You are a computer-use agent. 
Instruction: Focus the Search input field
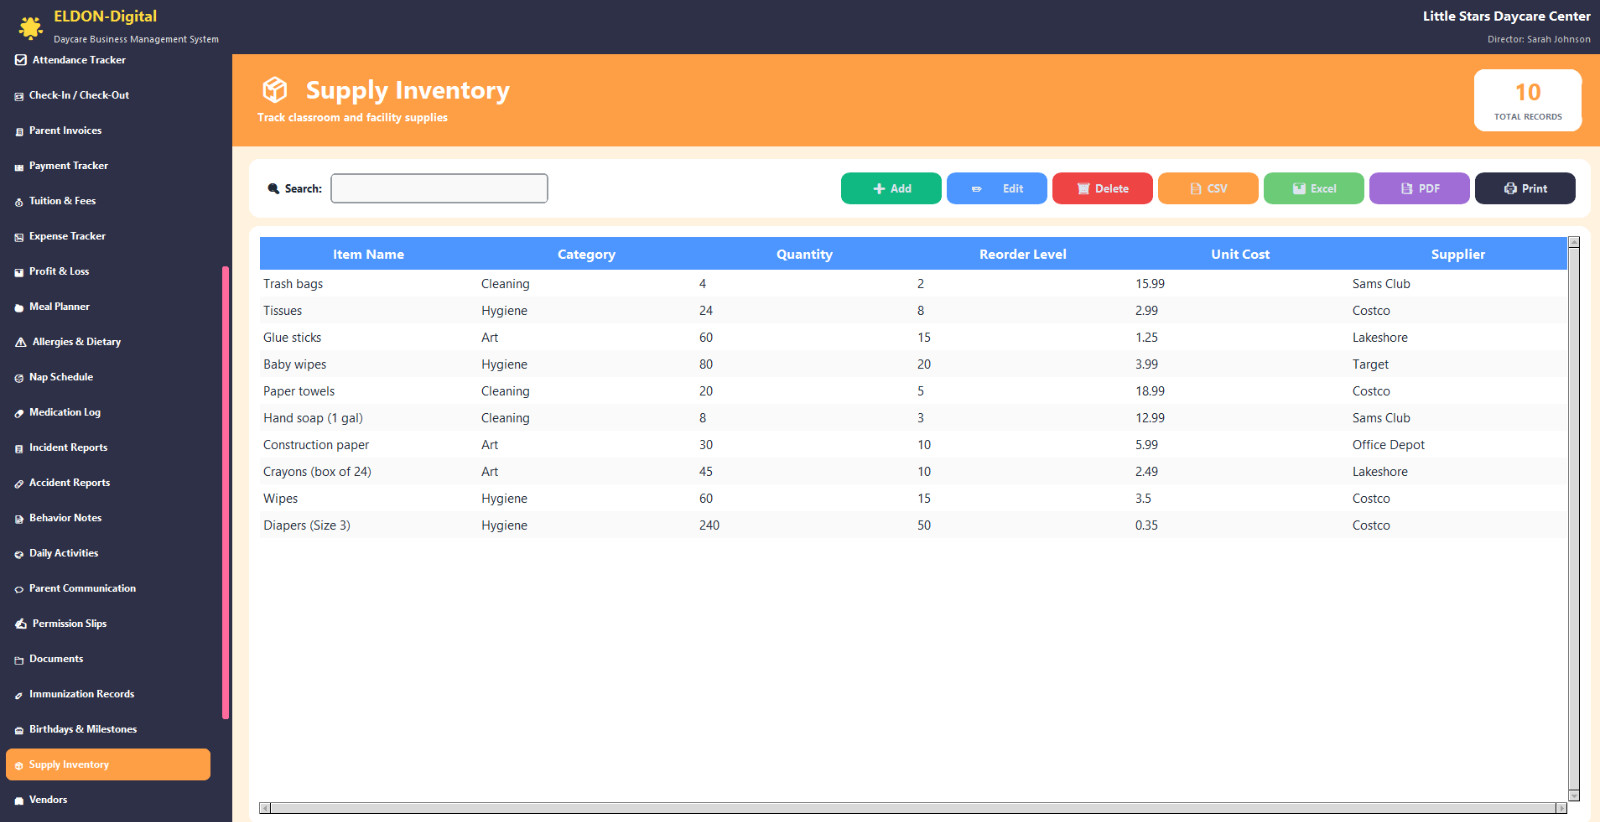click(x=439, y=188)
